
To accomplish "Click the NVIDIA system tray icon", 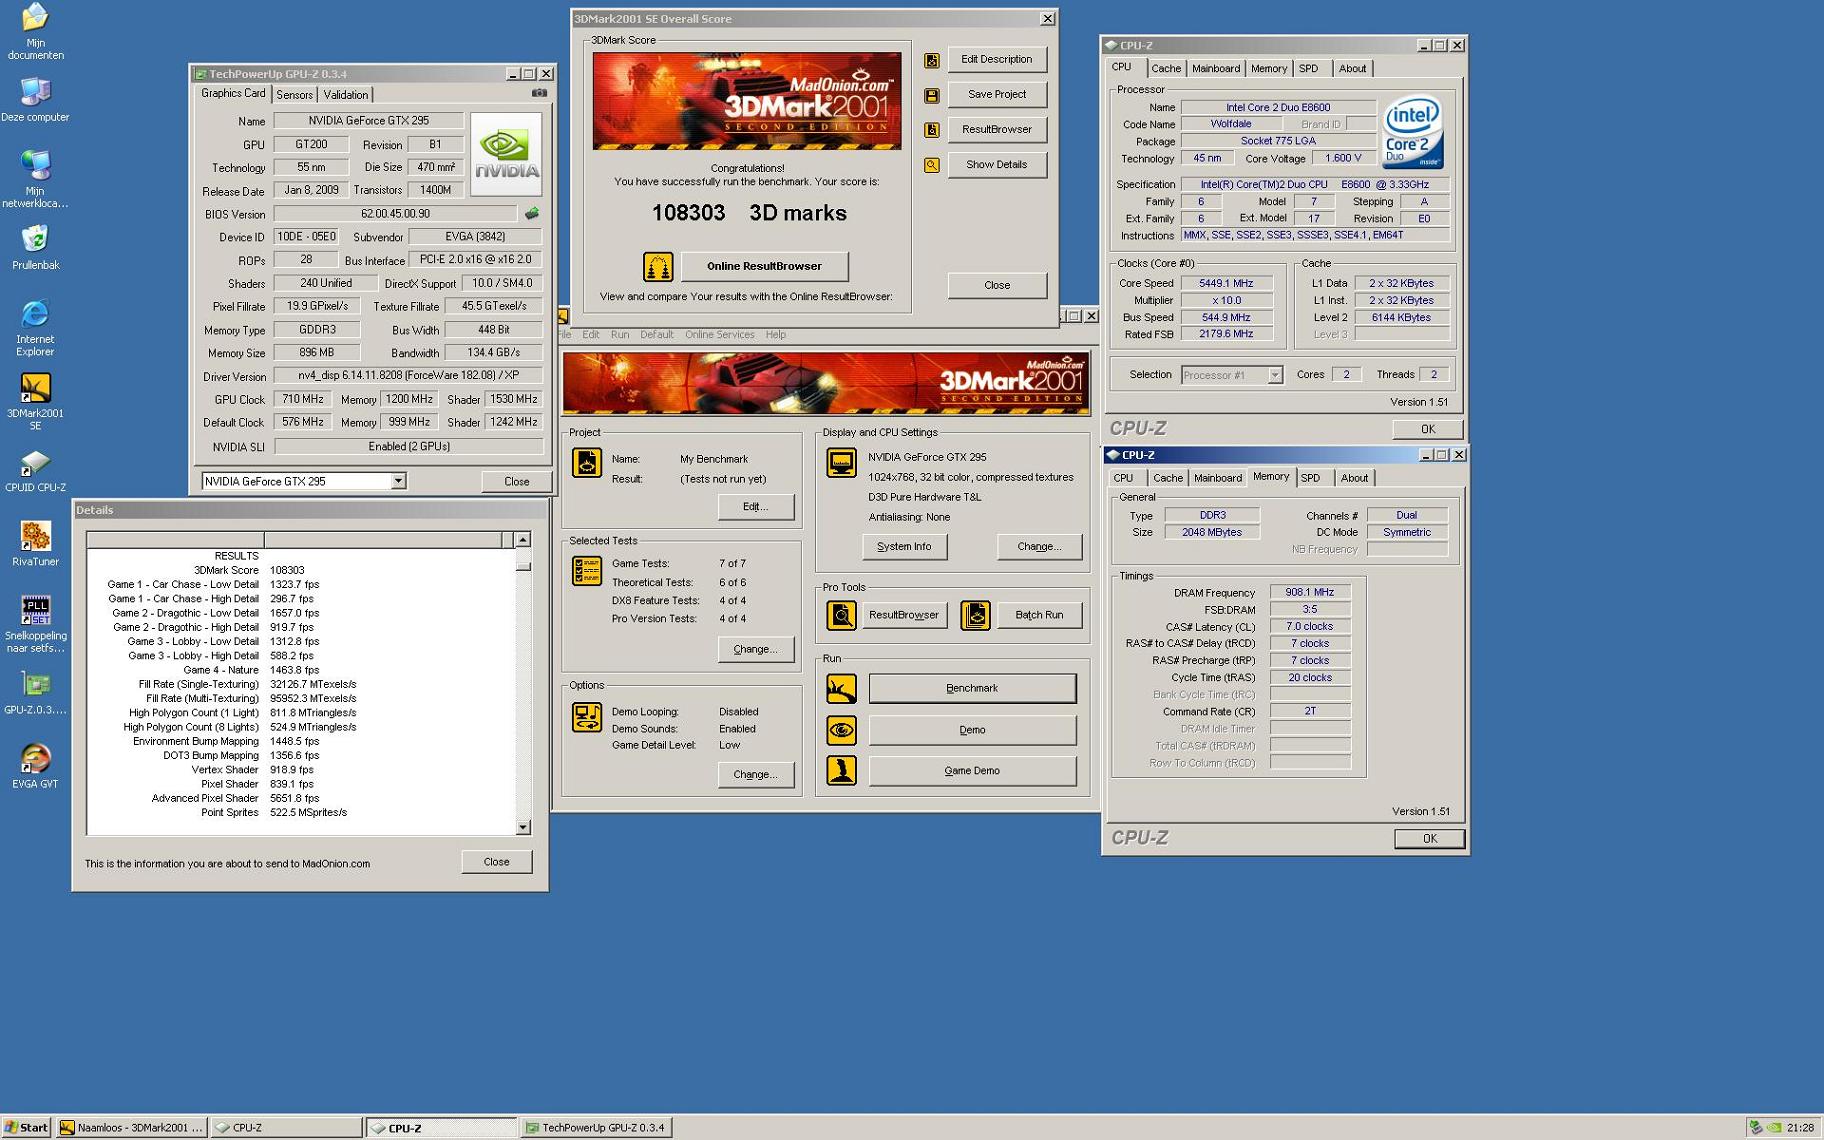I will pos(1774,1128).
